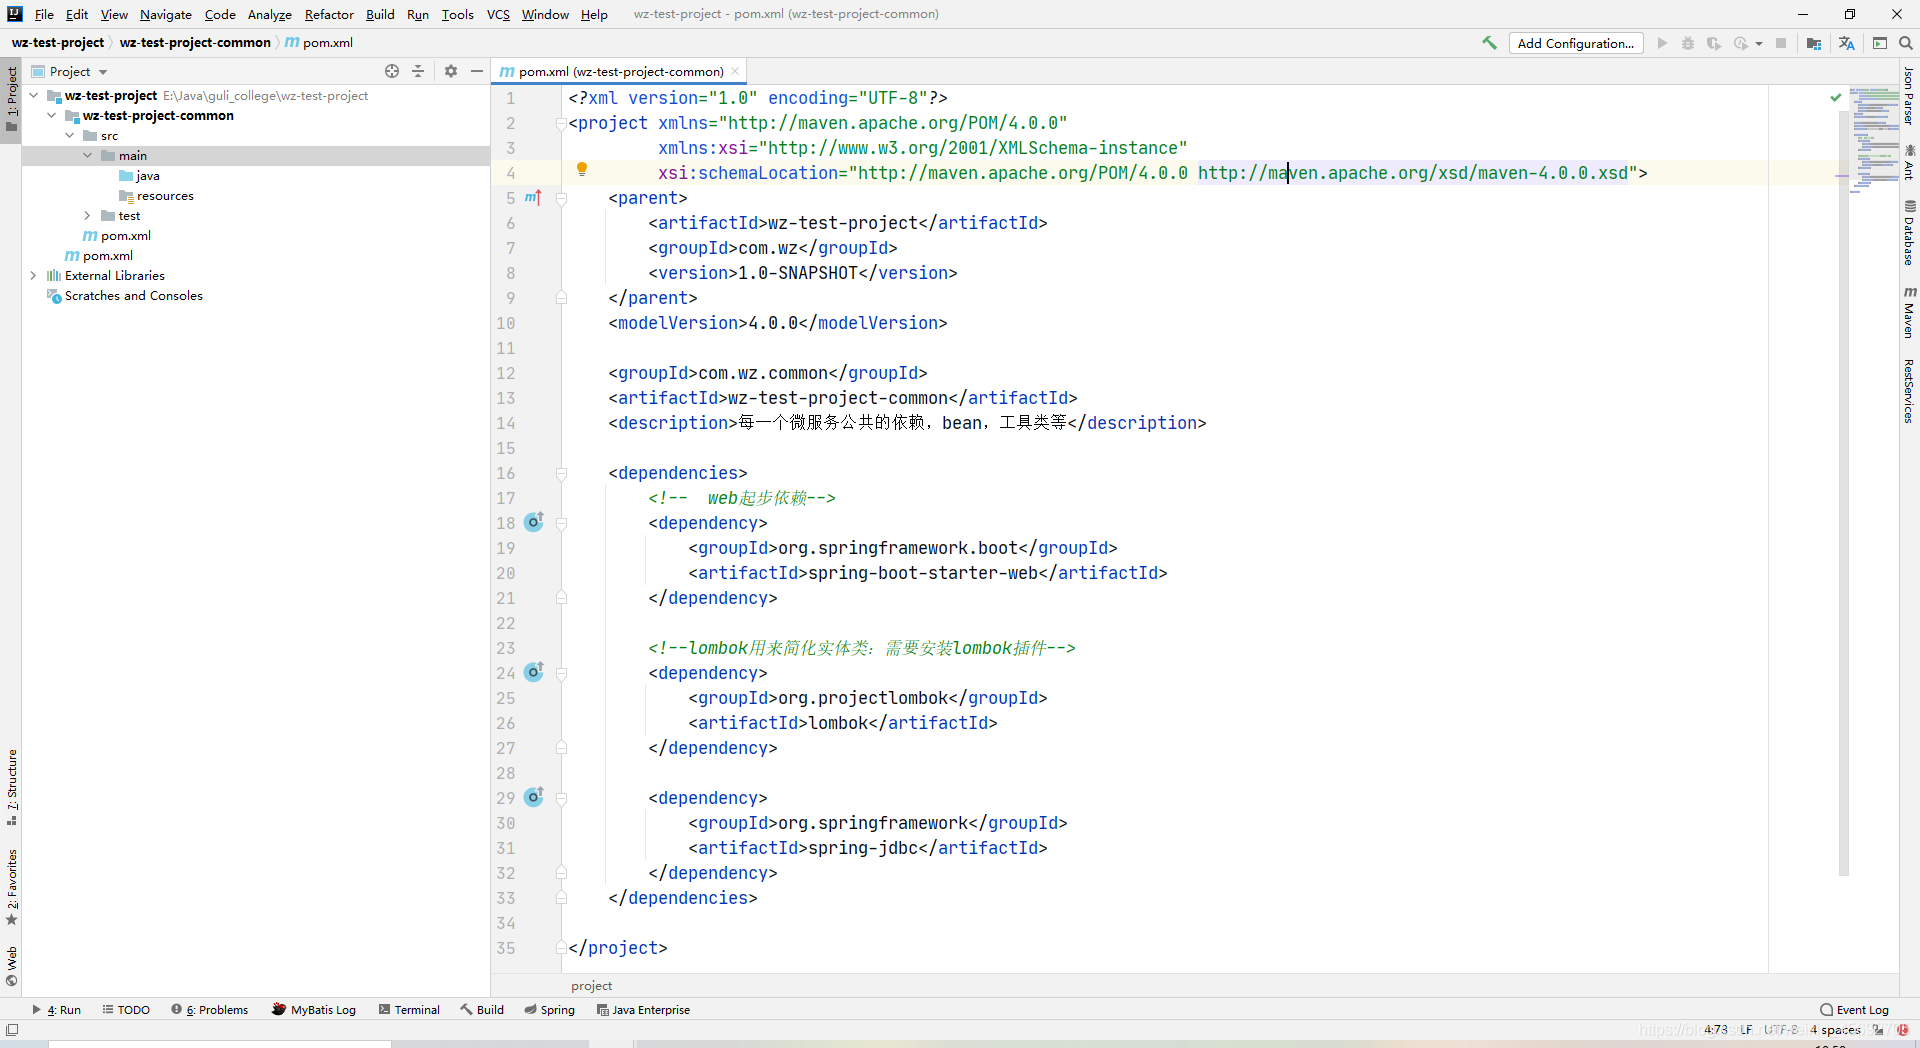Close the pom.xml editor tab
Viewport: 1920px width, 1048px height.
tap(735, 71)
